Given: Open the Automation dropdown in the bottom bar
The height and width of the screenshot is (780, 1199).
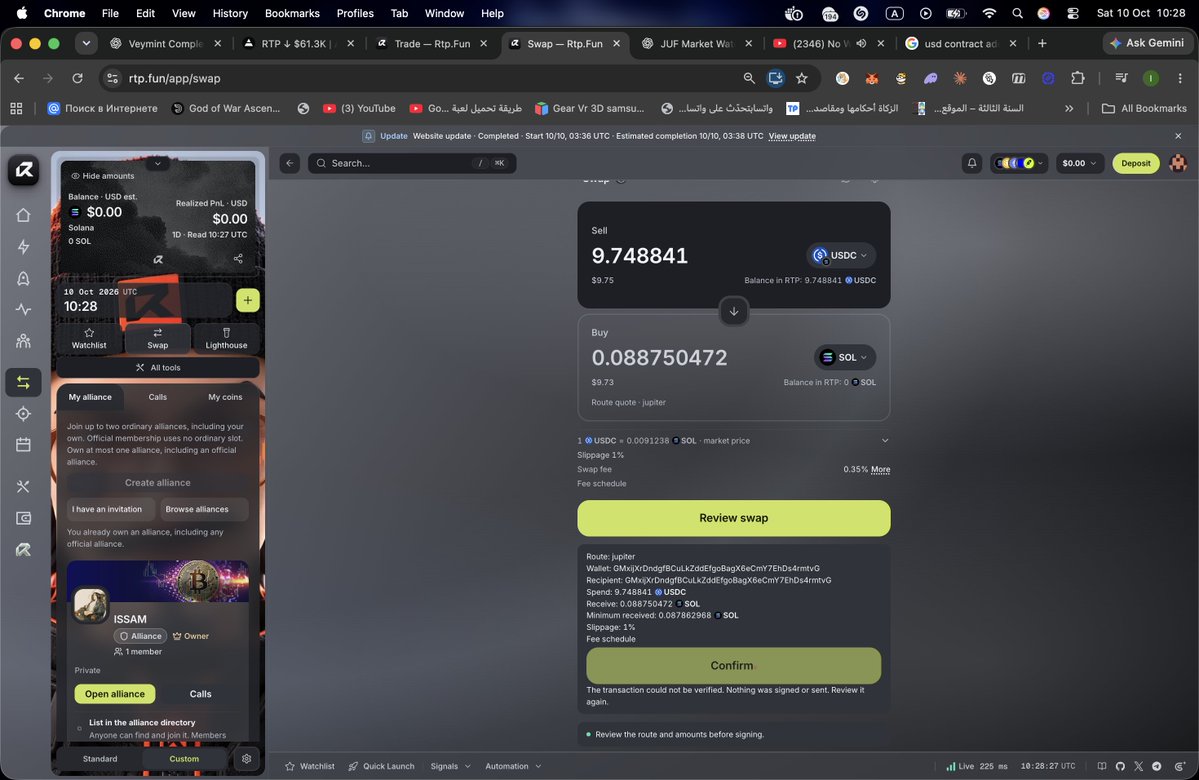Looking at the screenshot, I should click(x=513, y=766).
